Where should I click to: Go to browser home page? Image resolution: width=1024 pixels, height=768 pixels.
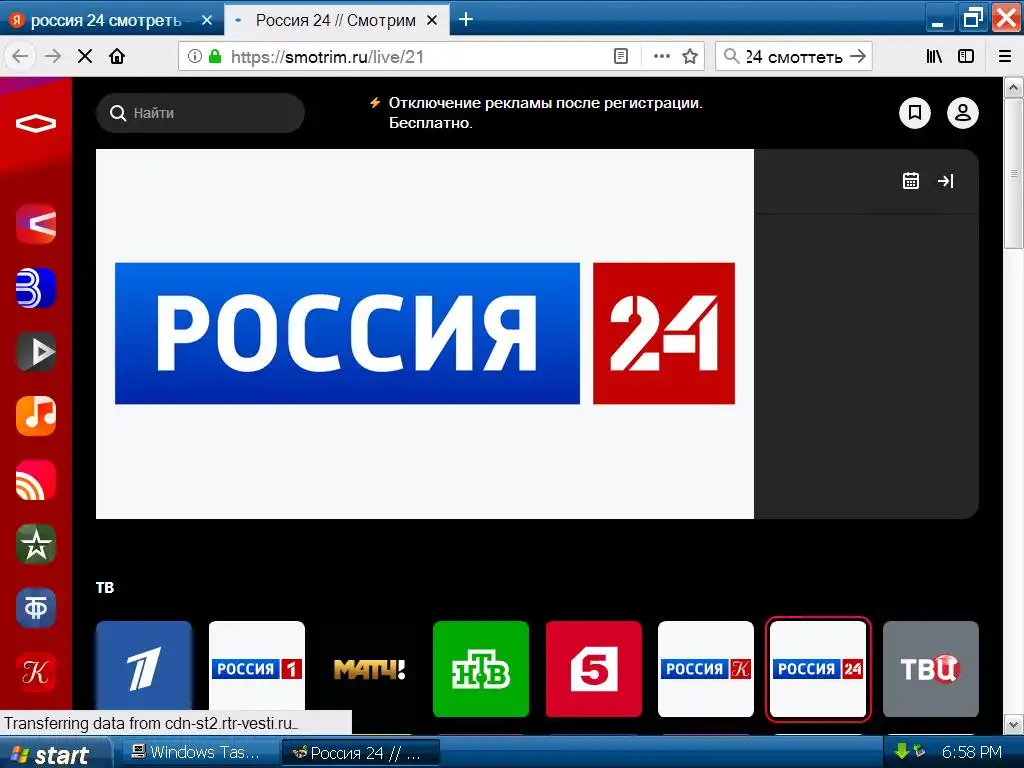tap(117, 56)
